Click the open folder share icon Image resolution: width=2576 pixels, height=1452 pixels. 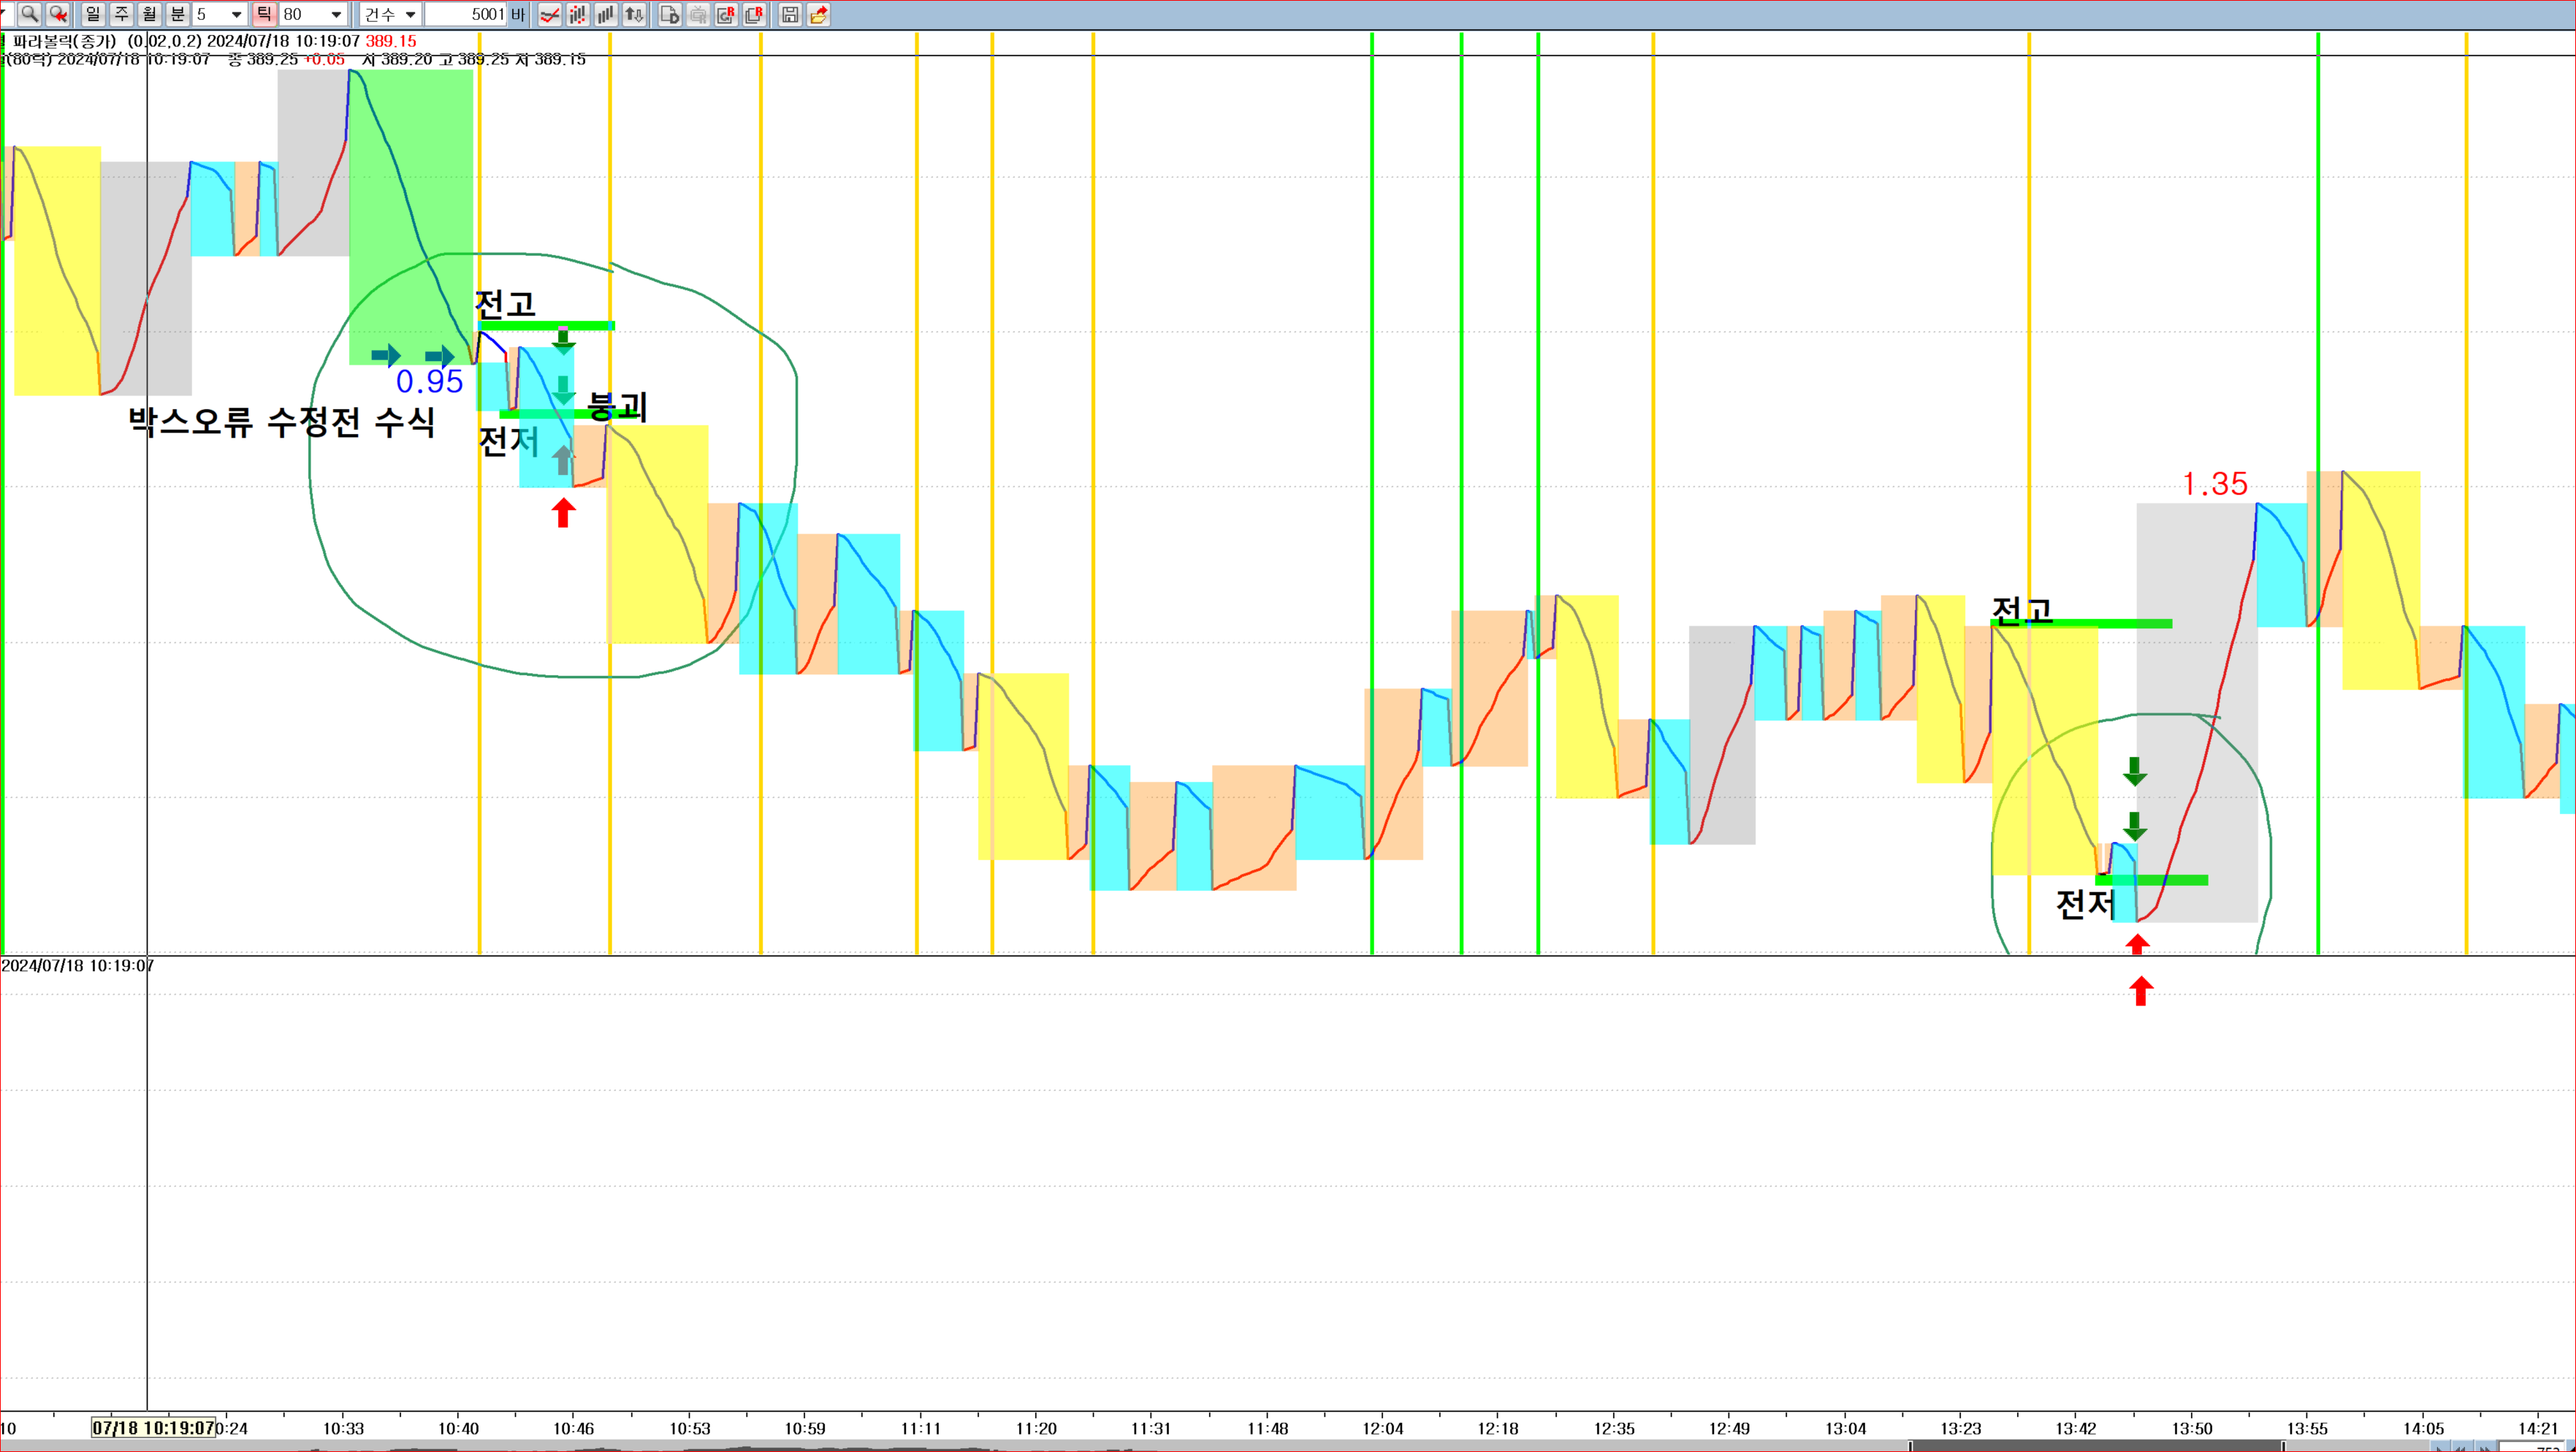(819, 14)
